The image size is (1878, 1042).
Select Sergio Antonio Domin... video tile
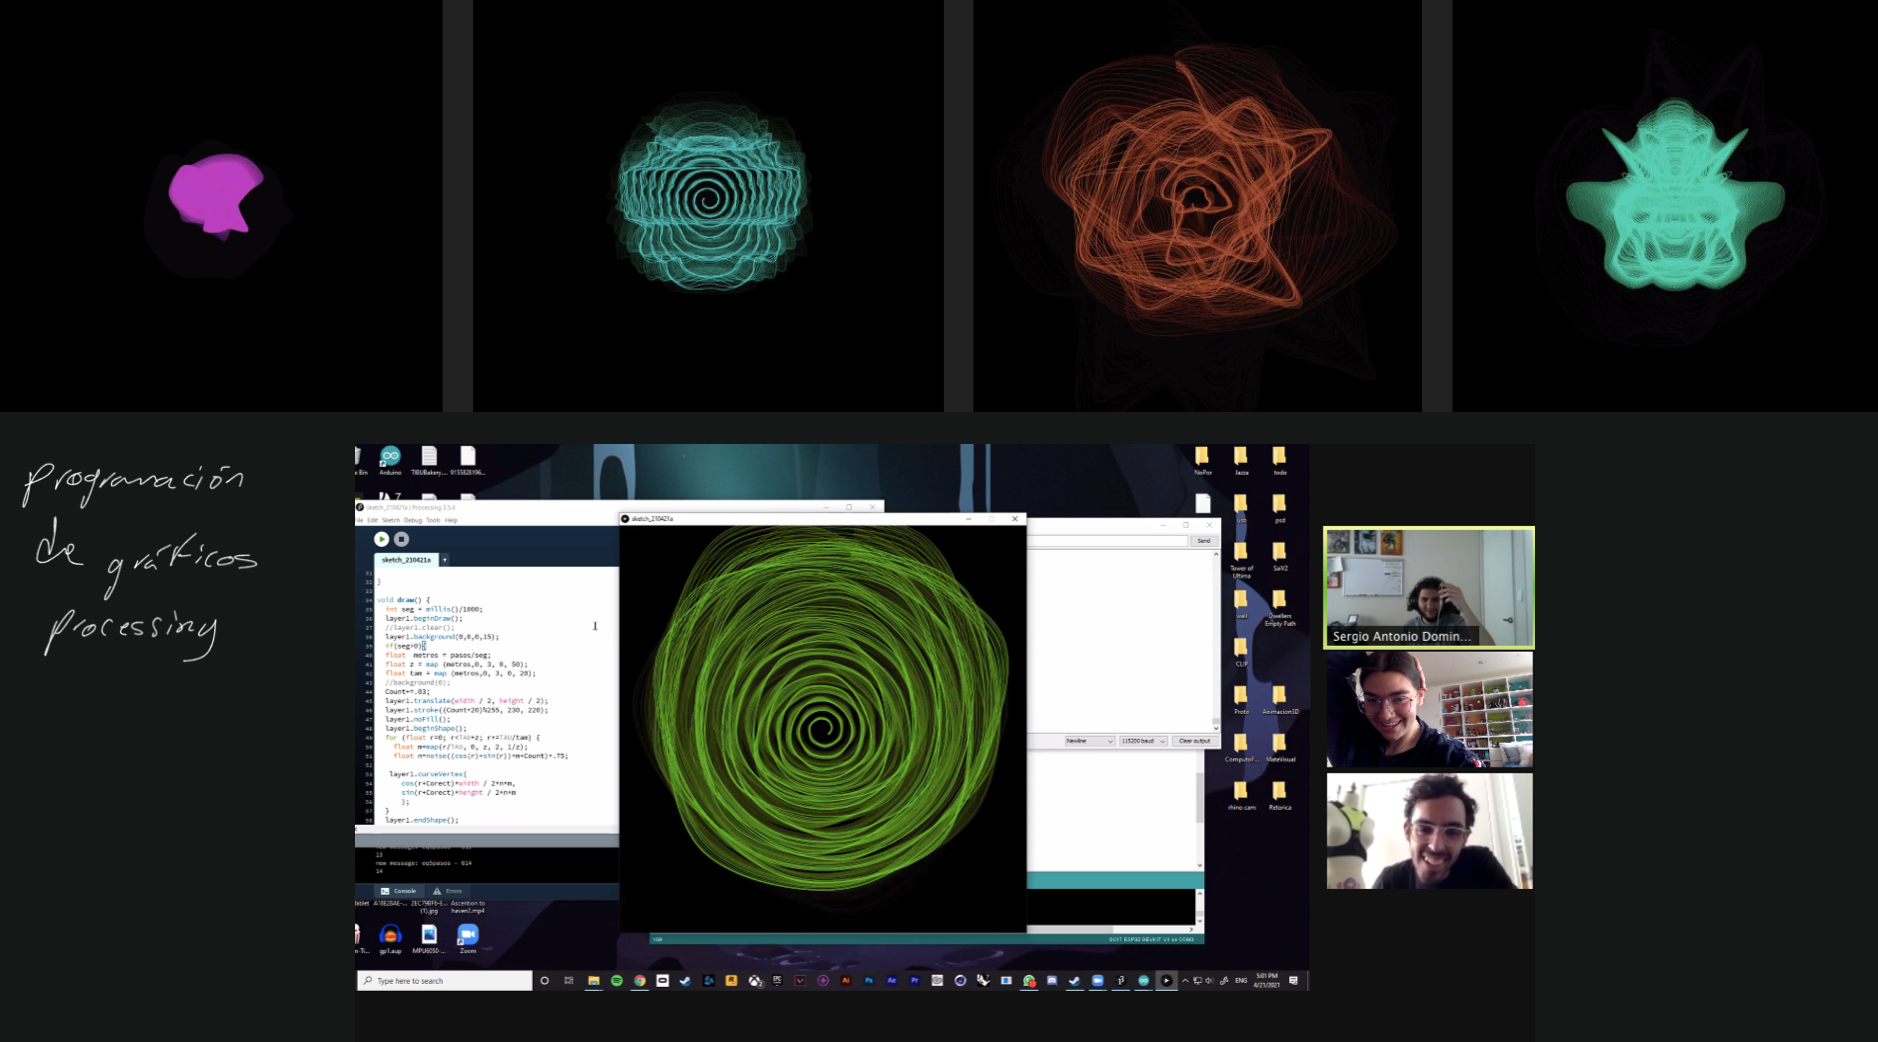1429,588
